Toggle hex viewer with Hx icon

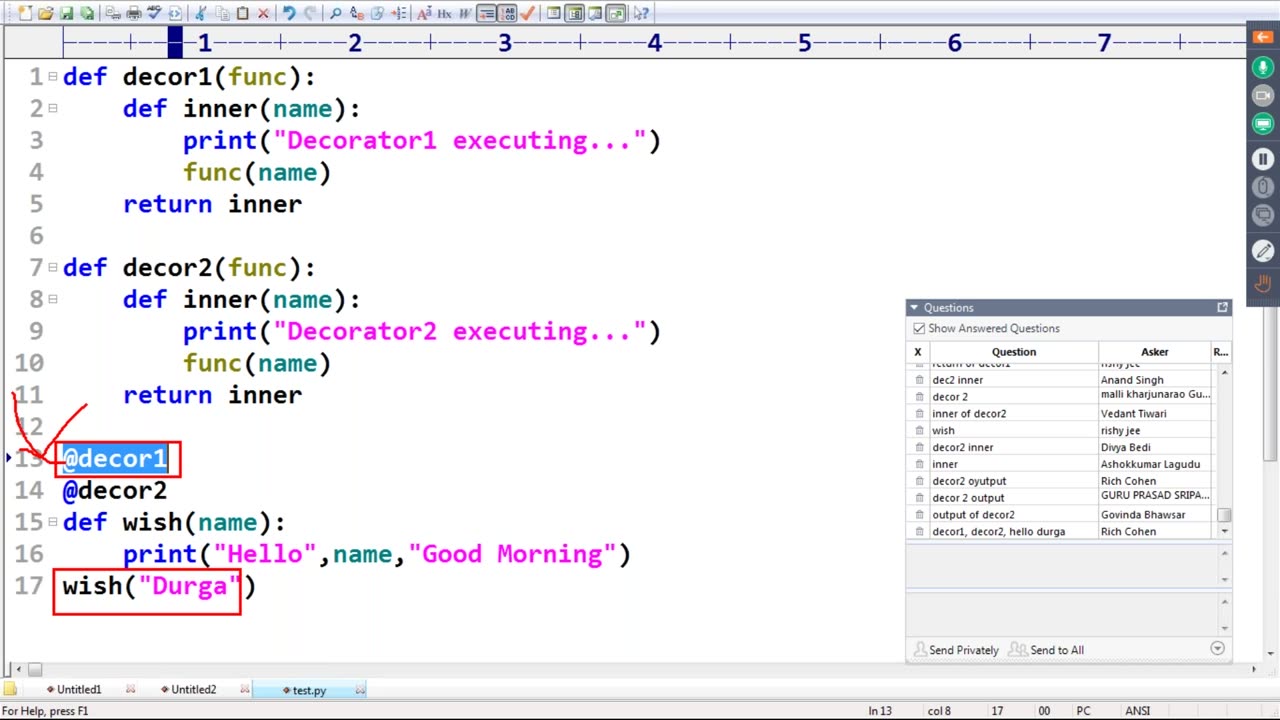point(444,13)
